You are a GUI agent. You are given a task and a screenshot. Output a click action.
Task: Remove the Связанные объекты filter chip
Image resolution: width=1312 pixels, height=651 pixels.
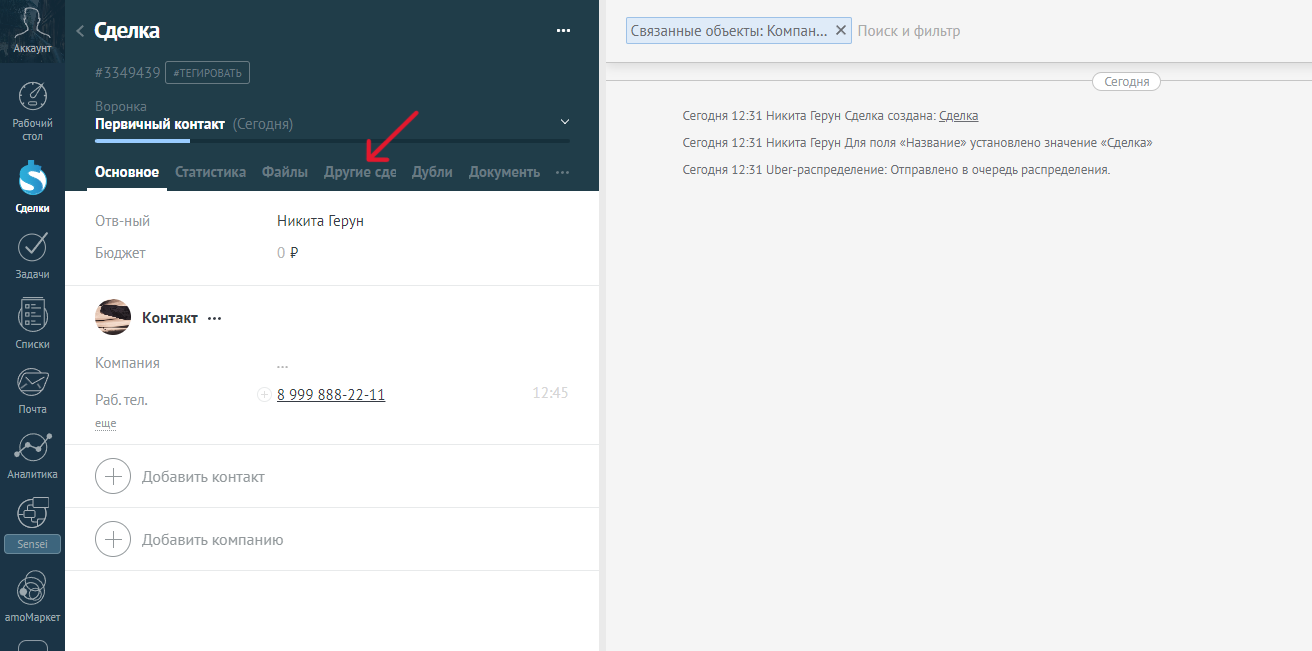click(x=841, y=30)
